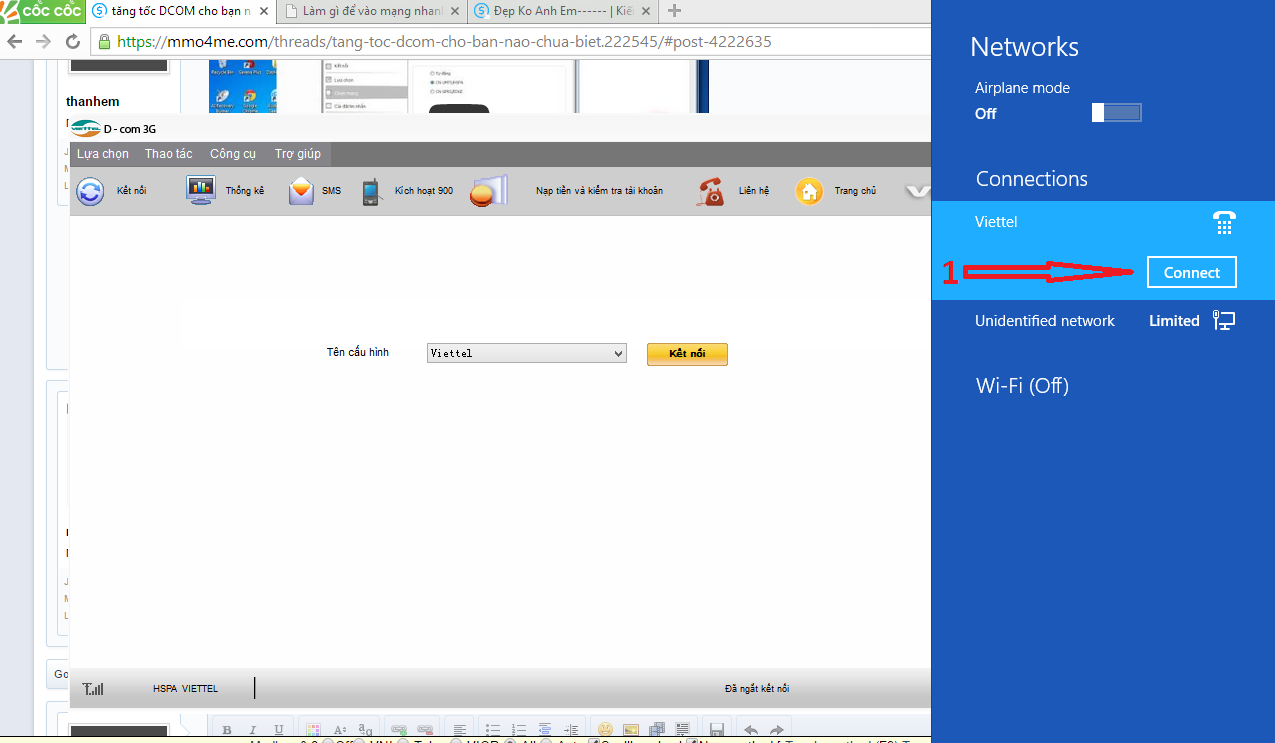Open a new browser tab
The image size is (1275, 743).
pyautogui.click(x=674, y=11)
